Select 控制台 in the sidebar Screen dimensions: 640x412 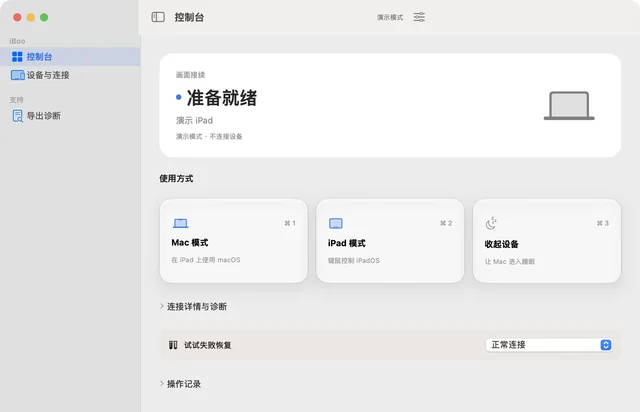point(70,57)
